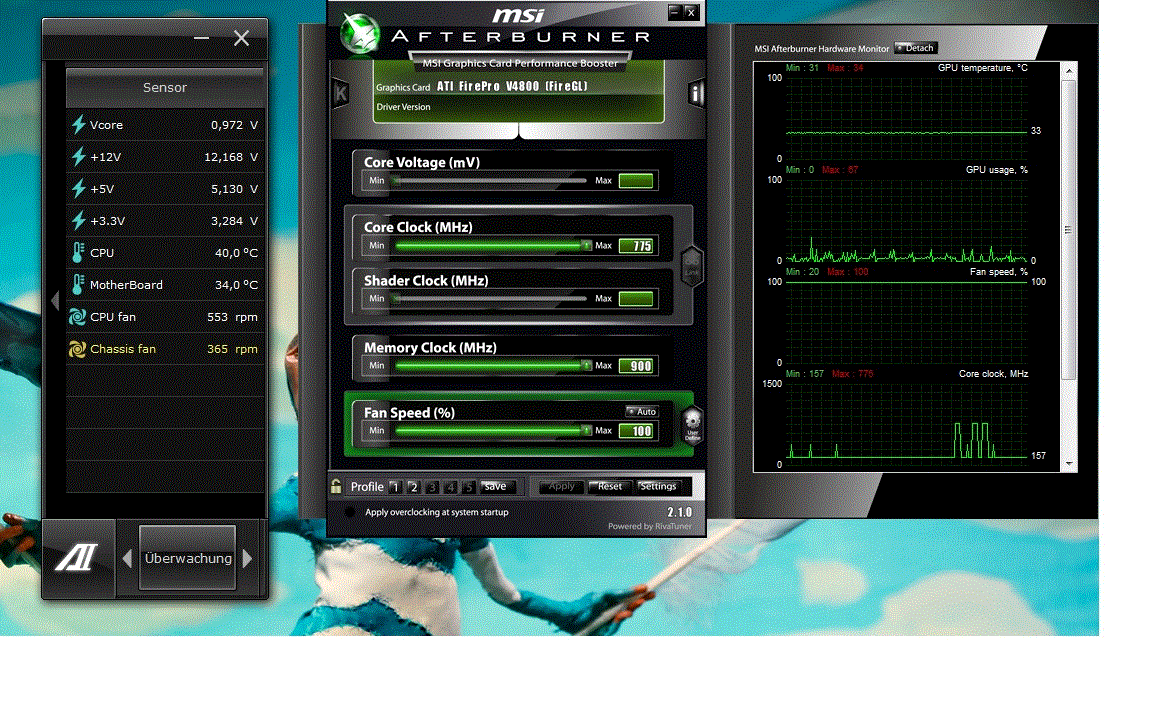This screenshot has width=1152, height=720.
Task: Click the MSI Afterburner green logo
Action: click(x=360, y=35)
